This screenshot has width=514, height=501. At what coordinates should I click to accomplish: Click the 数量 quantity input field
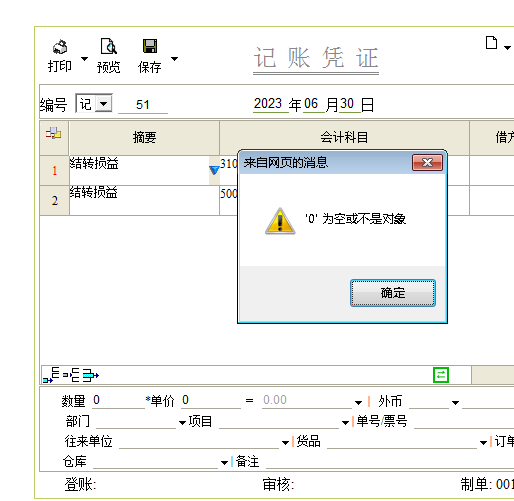(118, 400)
